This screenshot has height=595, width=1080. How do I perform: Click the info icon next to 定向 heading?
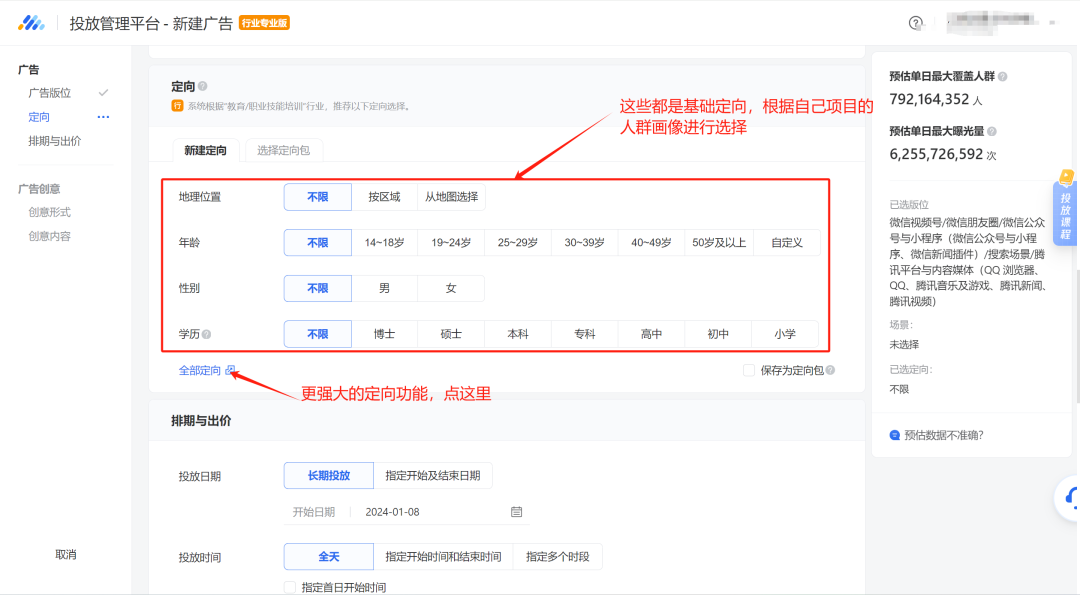(x=203, y=87)
